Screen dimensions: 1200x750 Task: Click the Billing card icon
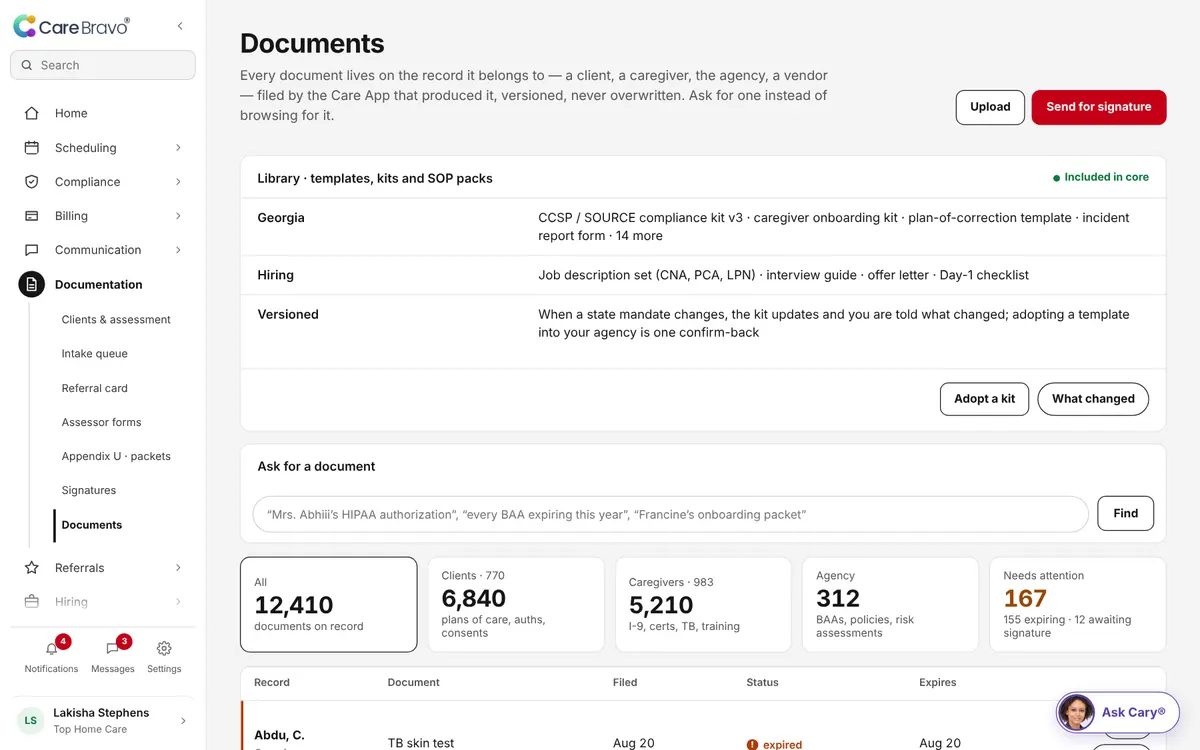click(32, 215)
